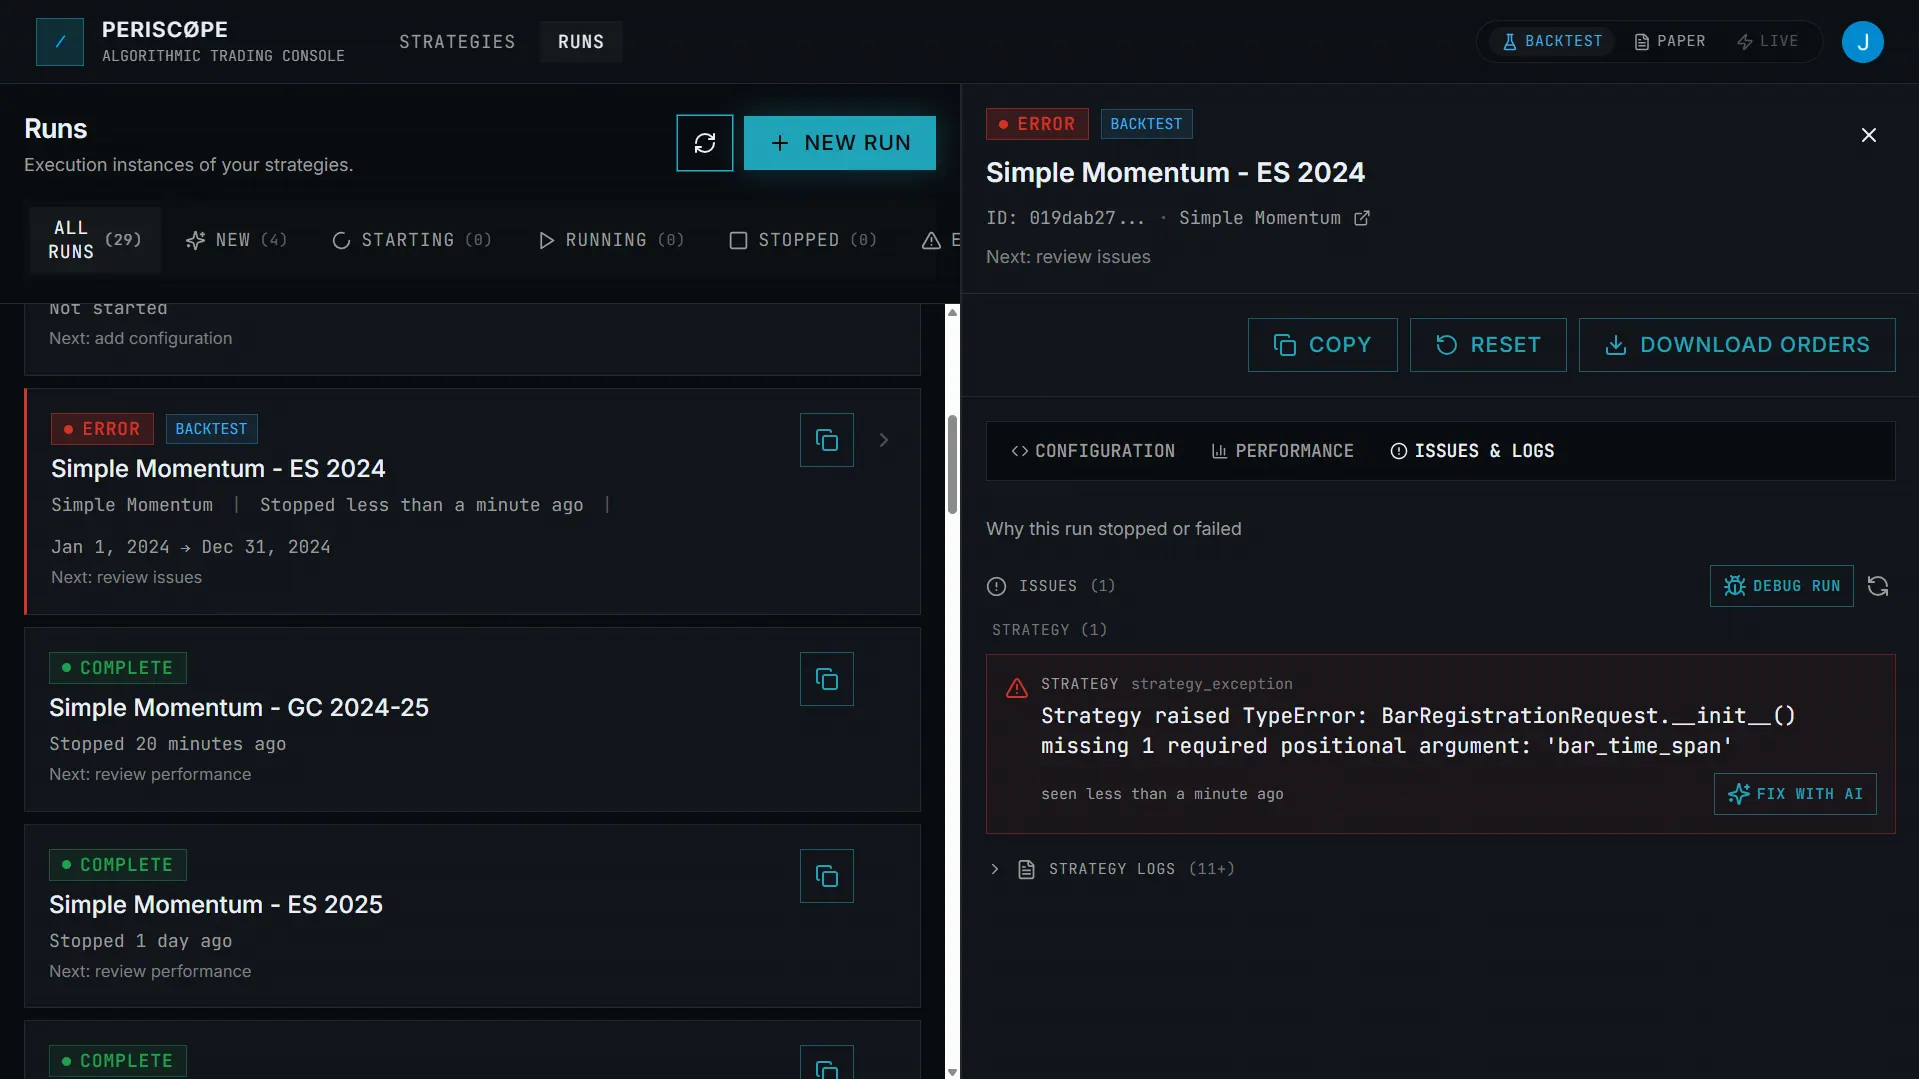
Task: Click 'Next: add configuration' text
Action: tap(141, 338)
